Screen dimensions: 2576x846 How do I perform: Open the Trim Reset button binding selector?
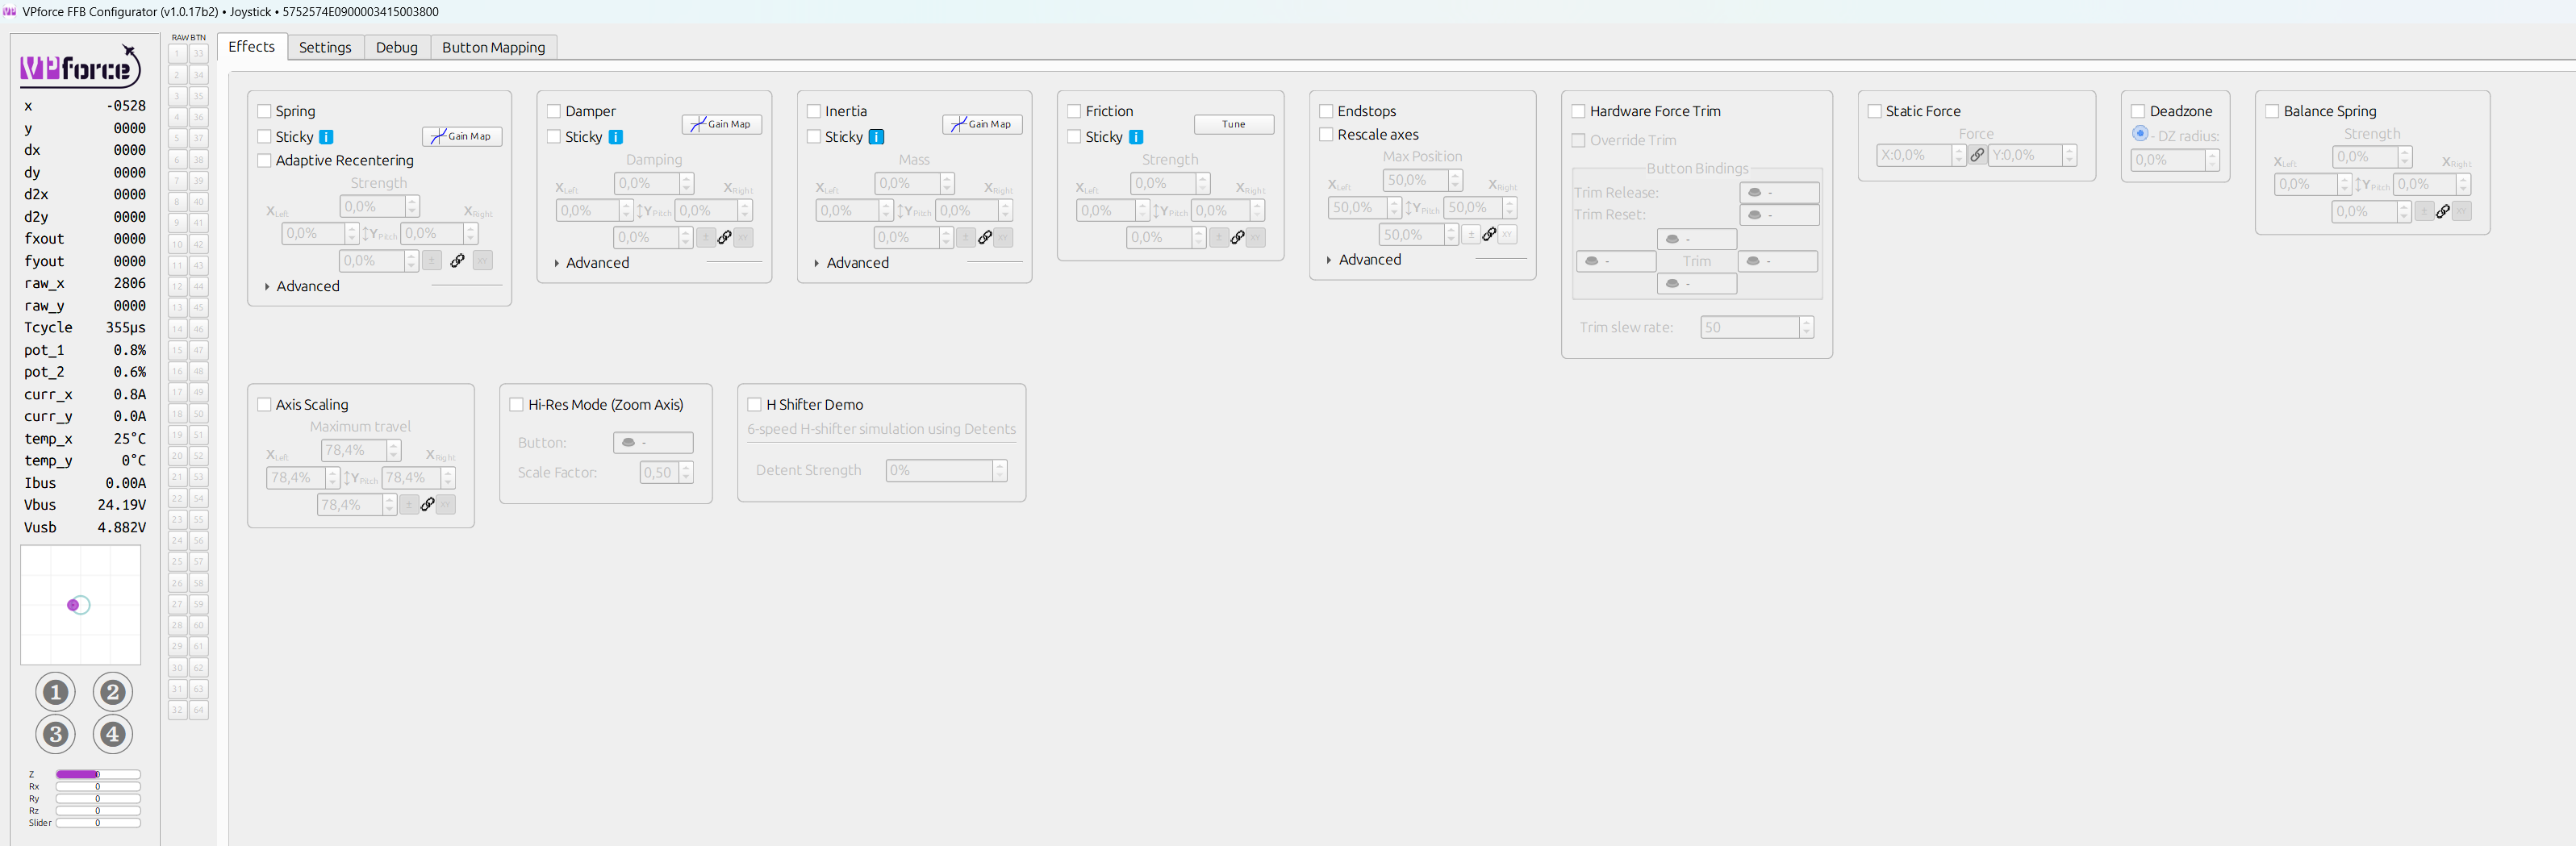pos(1780,215)
